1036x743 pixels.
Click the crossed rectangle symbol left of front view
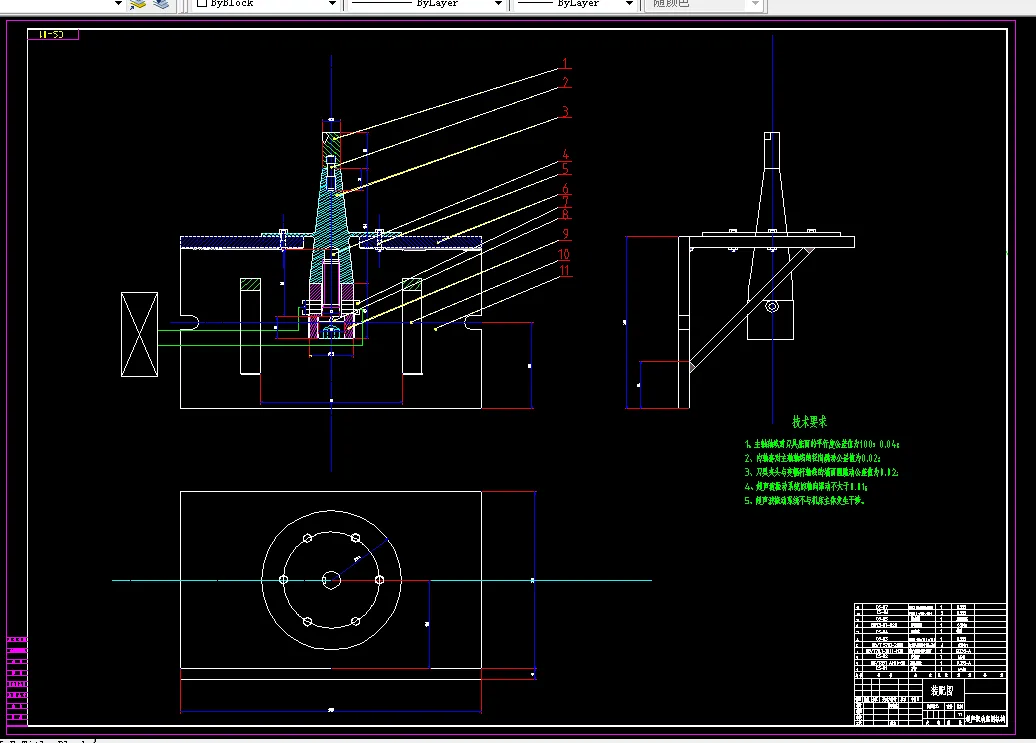tap(139, 335)
